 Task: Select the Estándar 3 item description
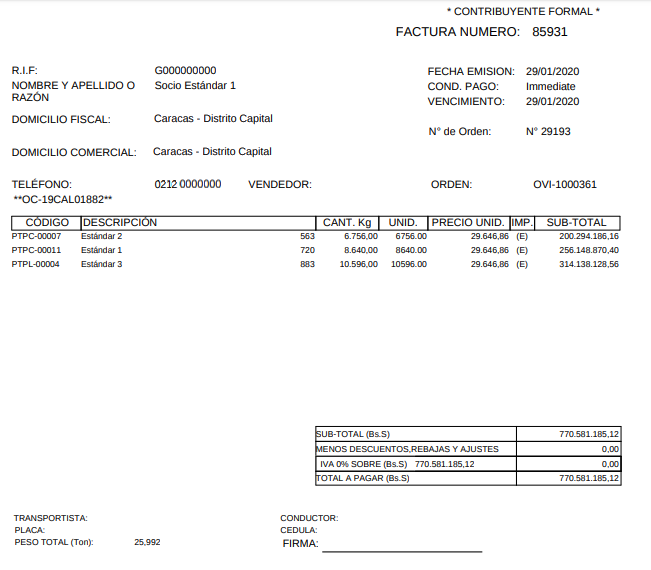pyautogui.click(x=101, y=264)
